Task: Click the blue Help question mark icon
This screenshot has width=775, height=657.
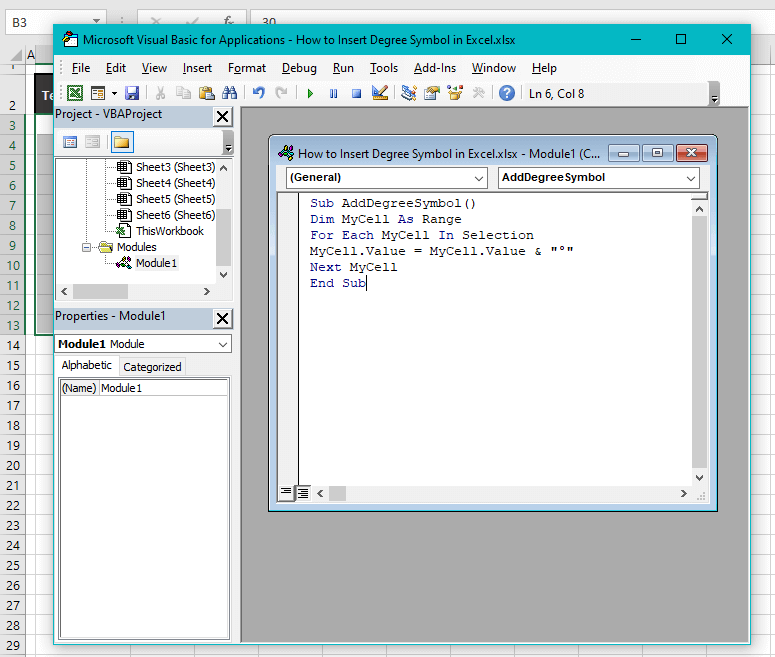Action: (x=507, y=93)
